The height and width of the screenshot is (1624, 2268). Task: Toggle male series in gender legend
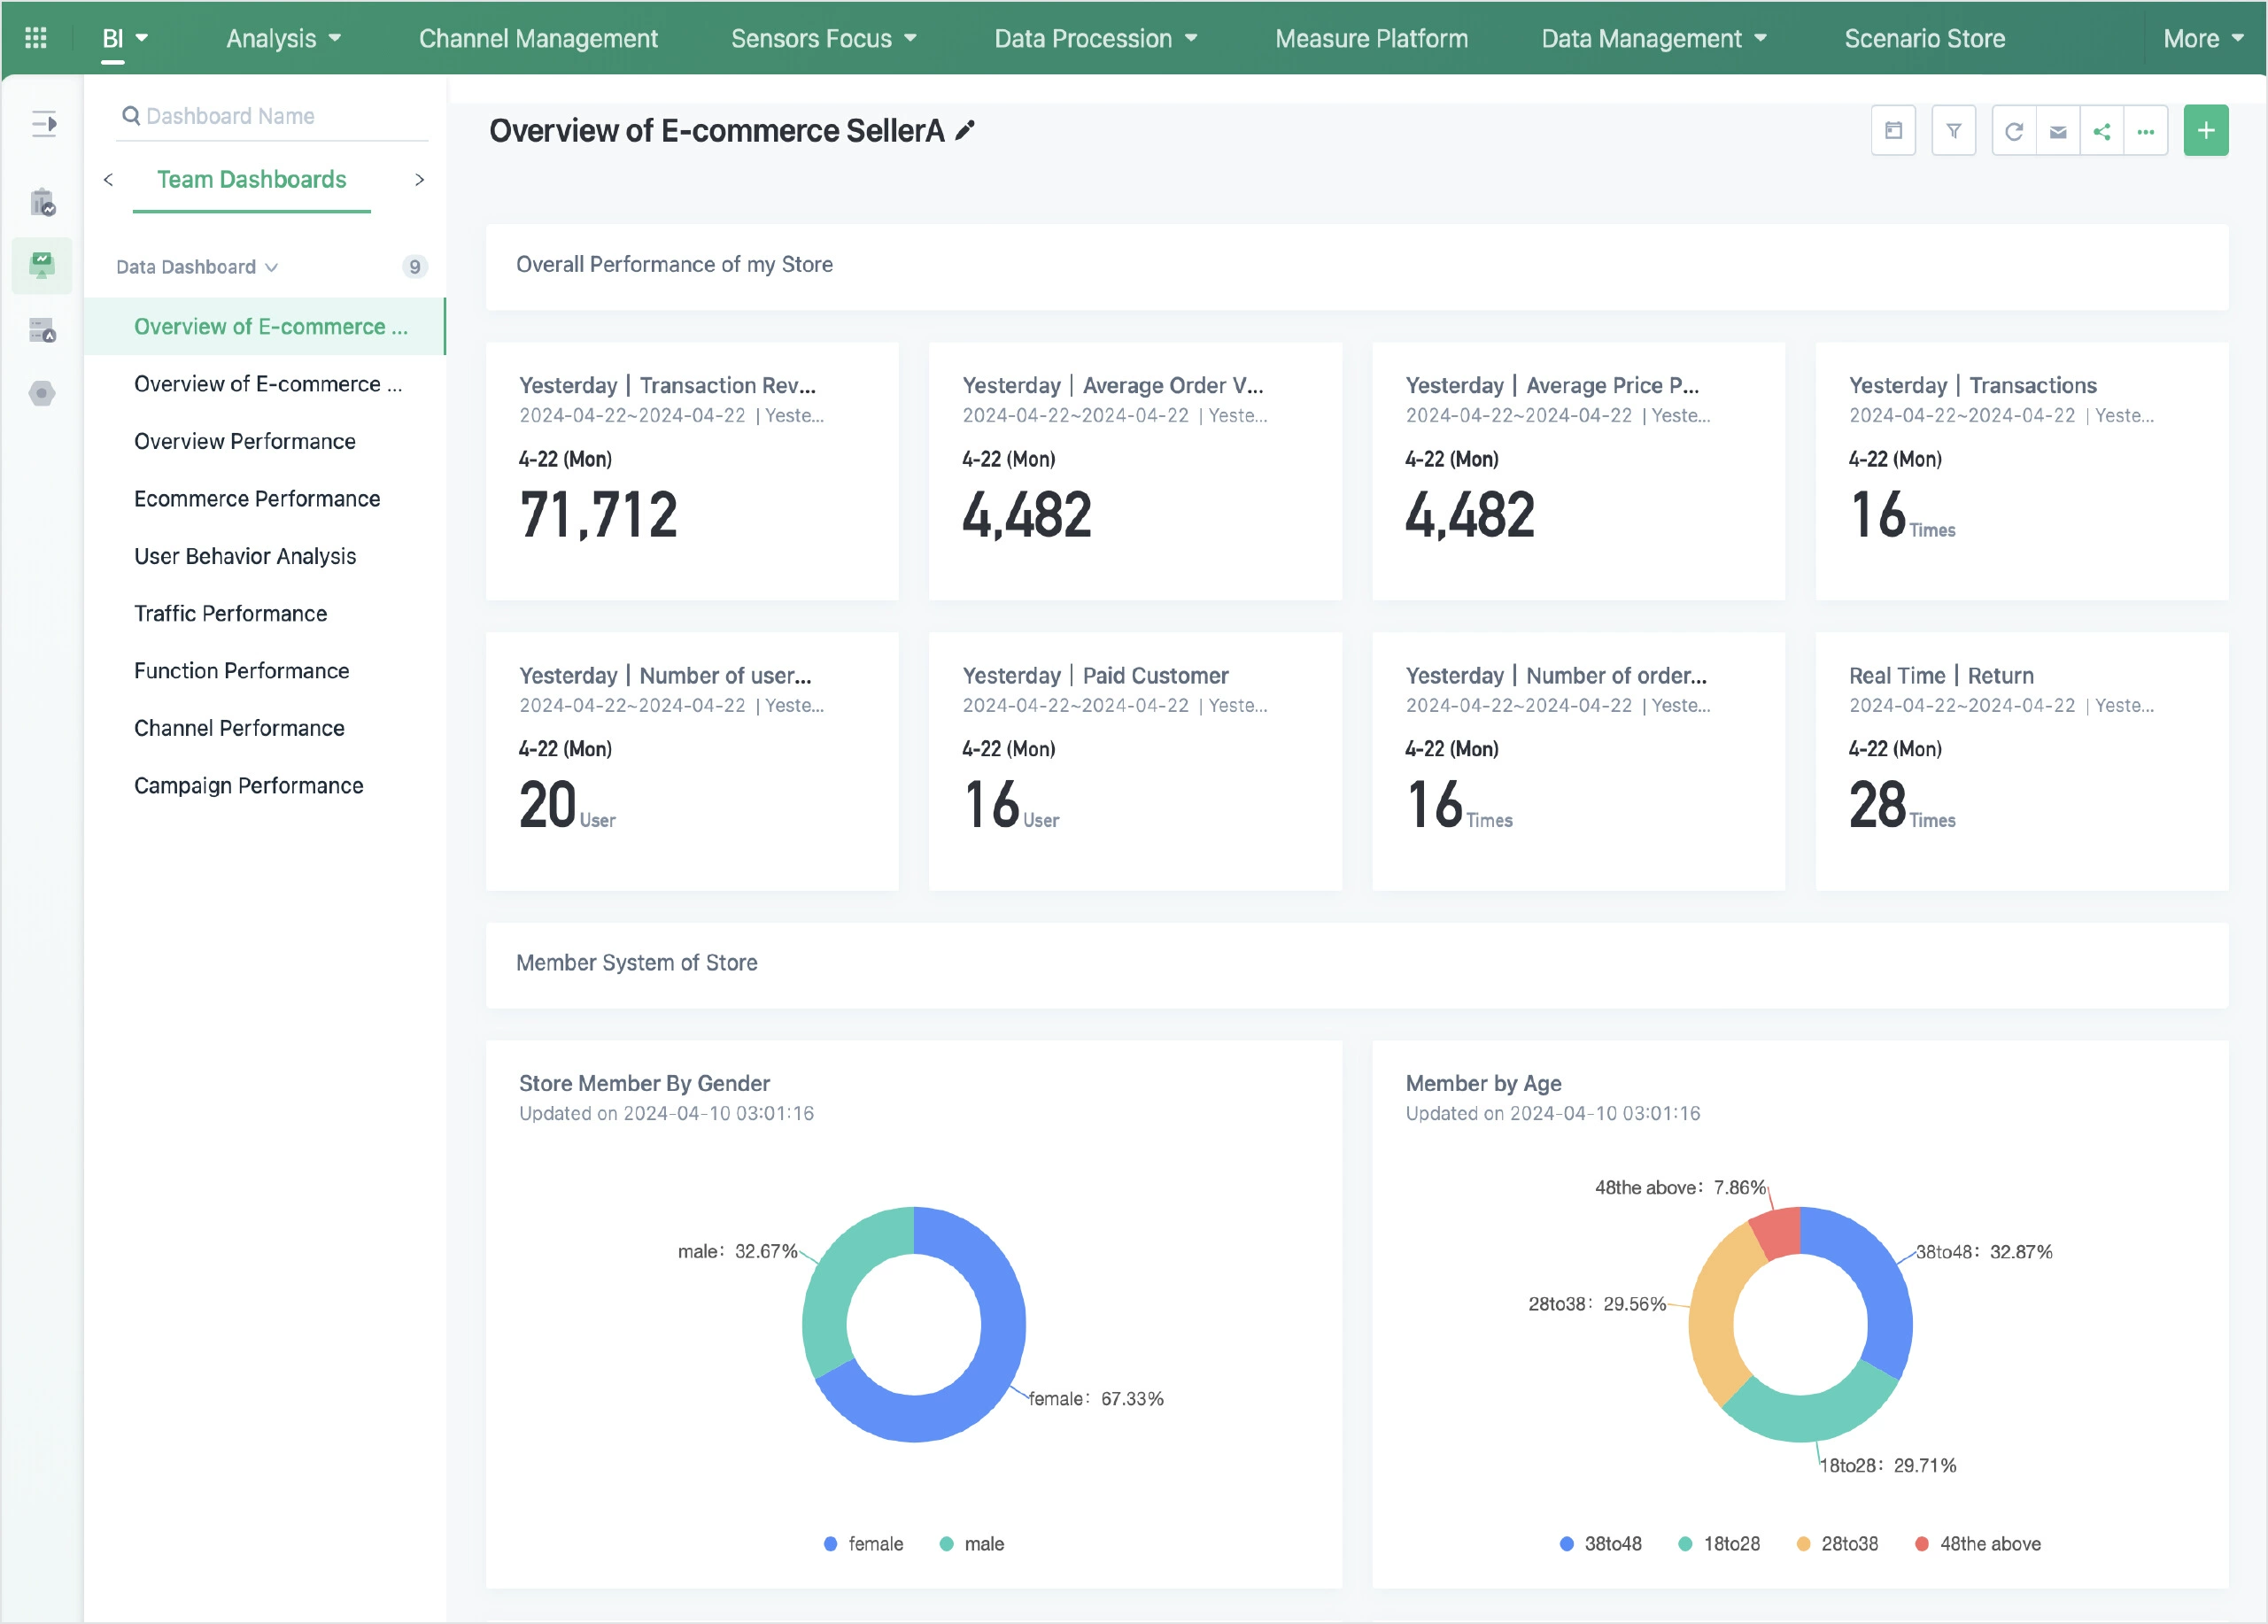tap(972, 1543)
